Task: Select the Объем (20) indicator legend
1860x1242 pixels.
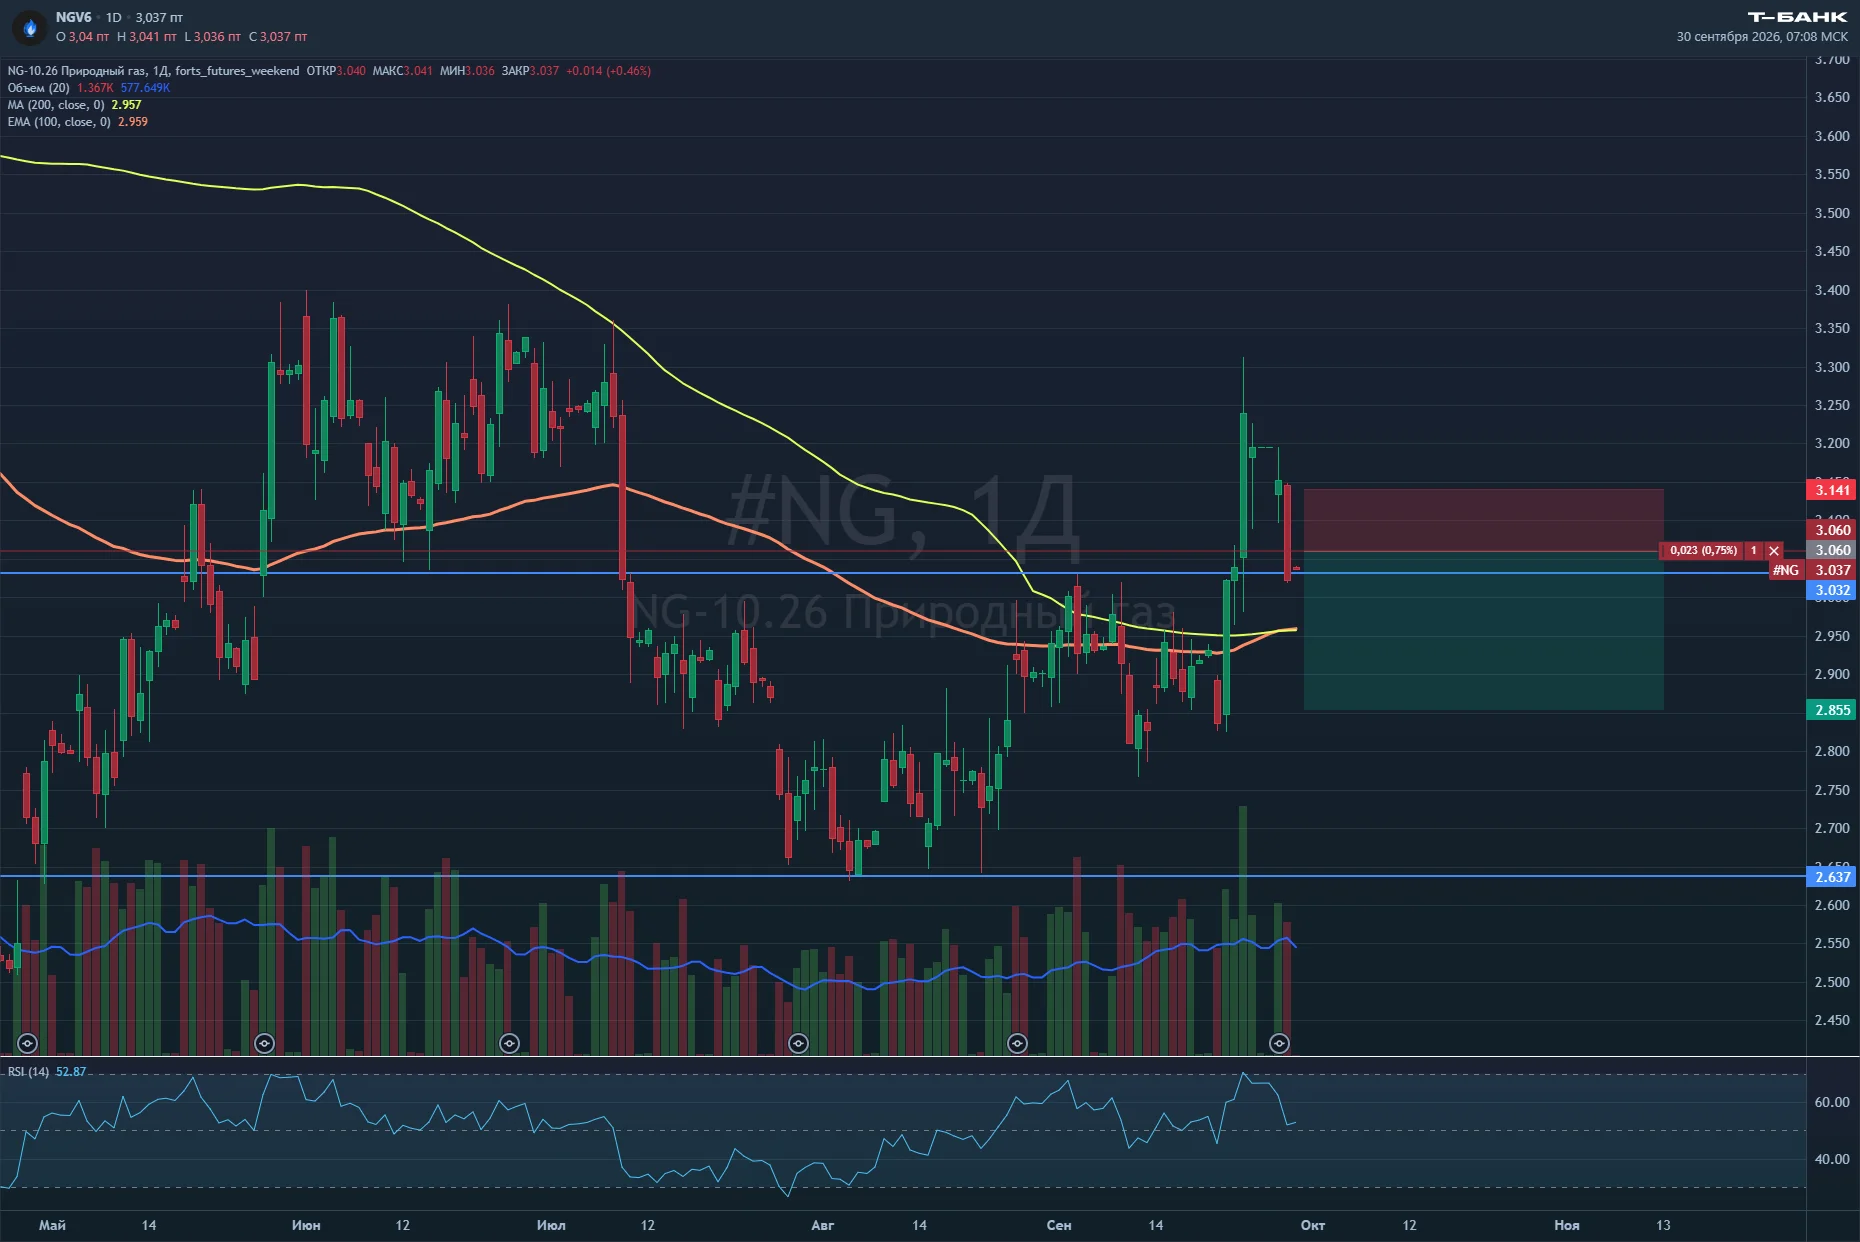Action: pos(38,88)
